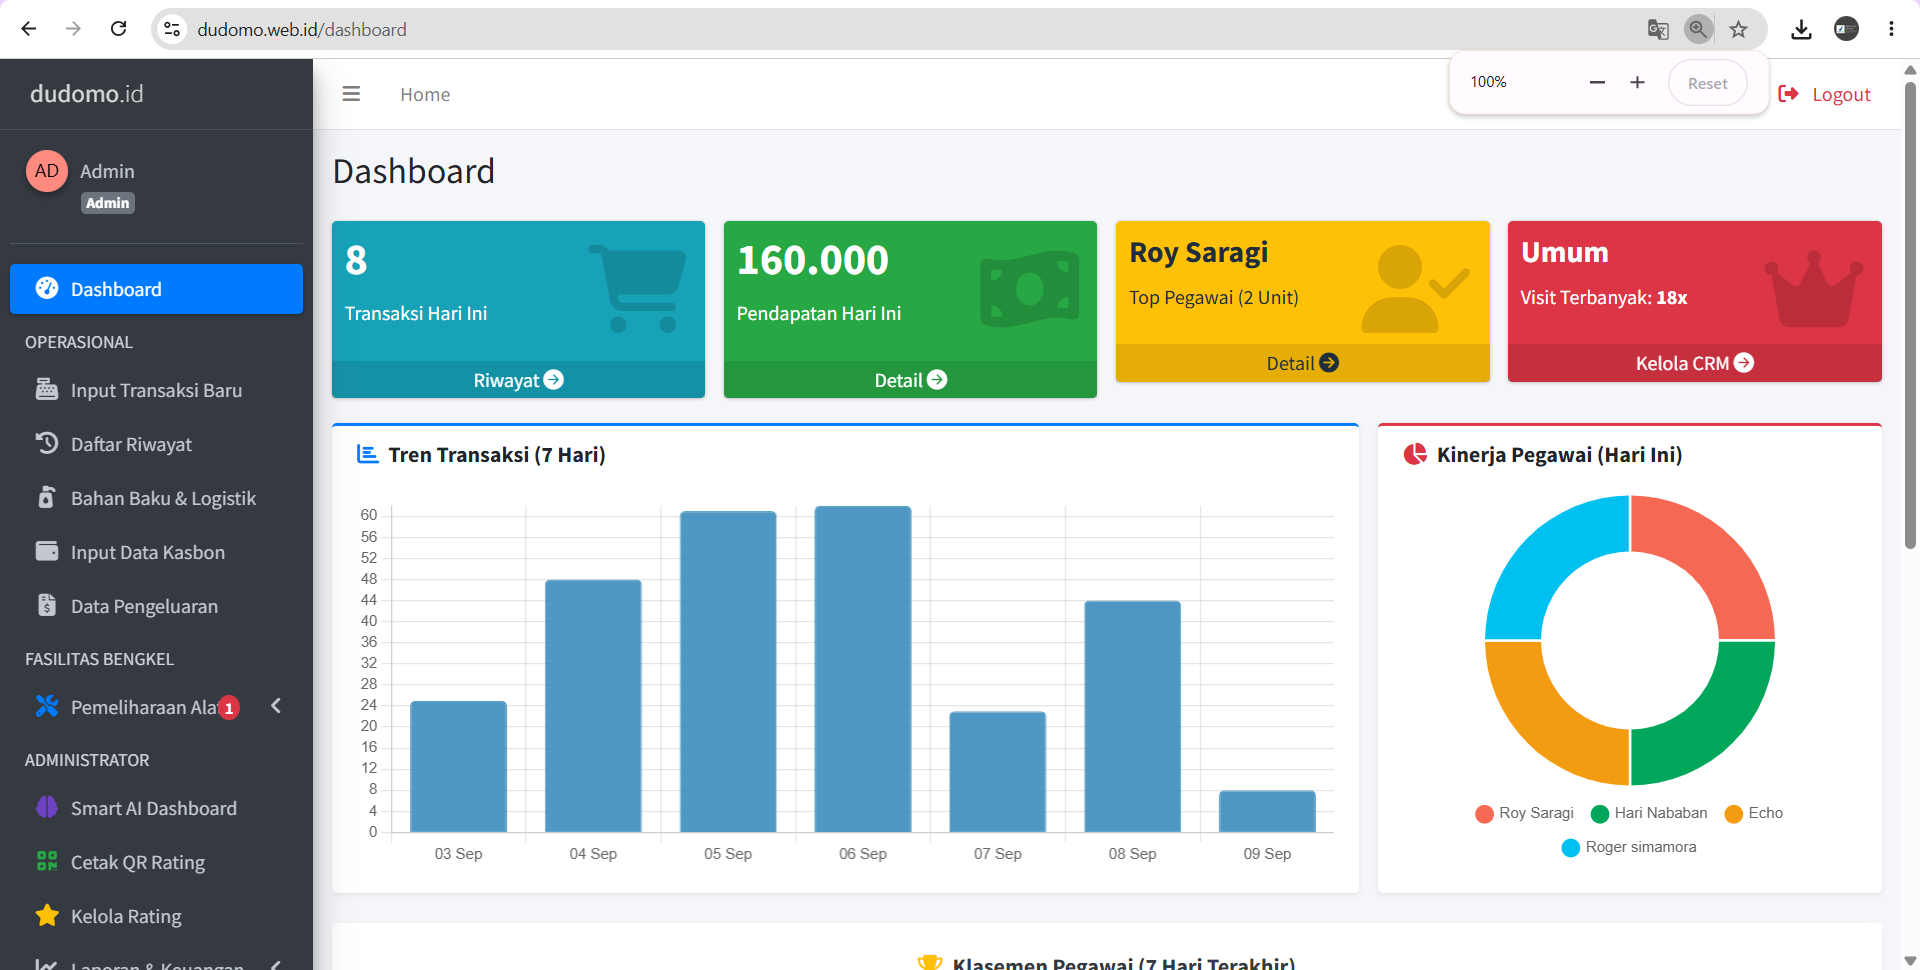Select the active Dashboard menu item

tap(156, 289)
